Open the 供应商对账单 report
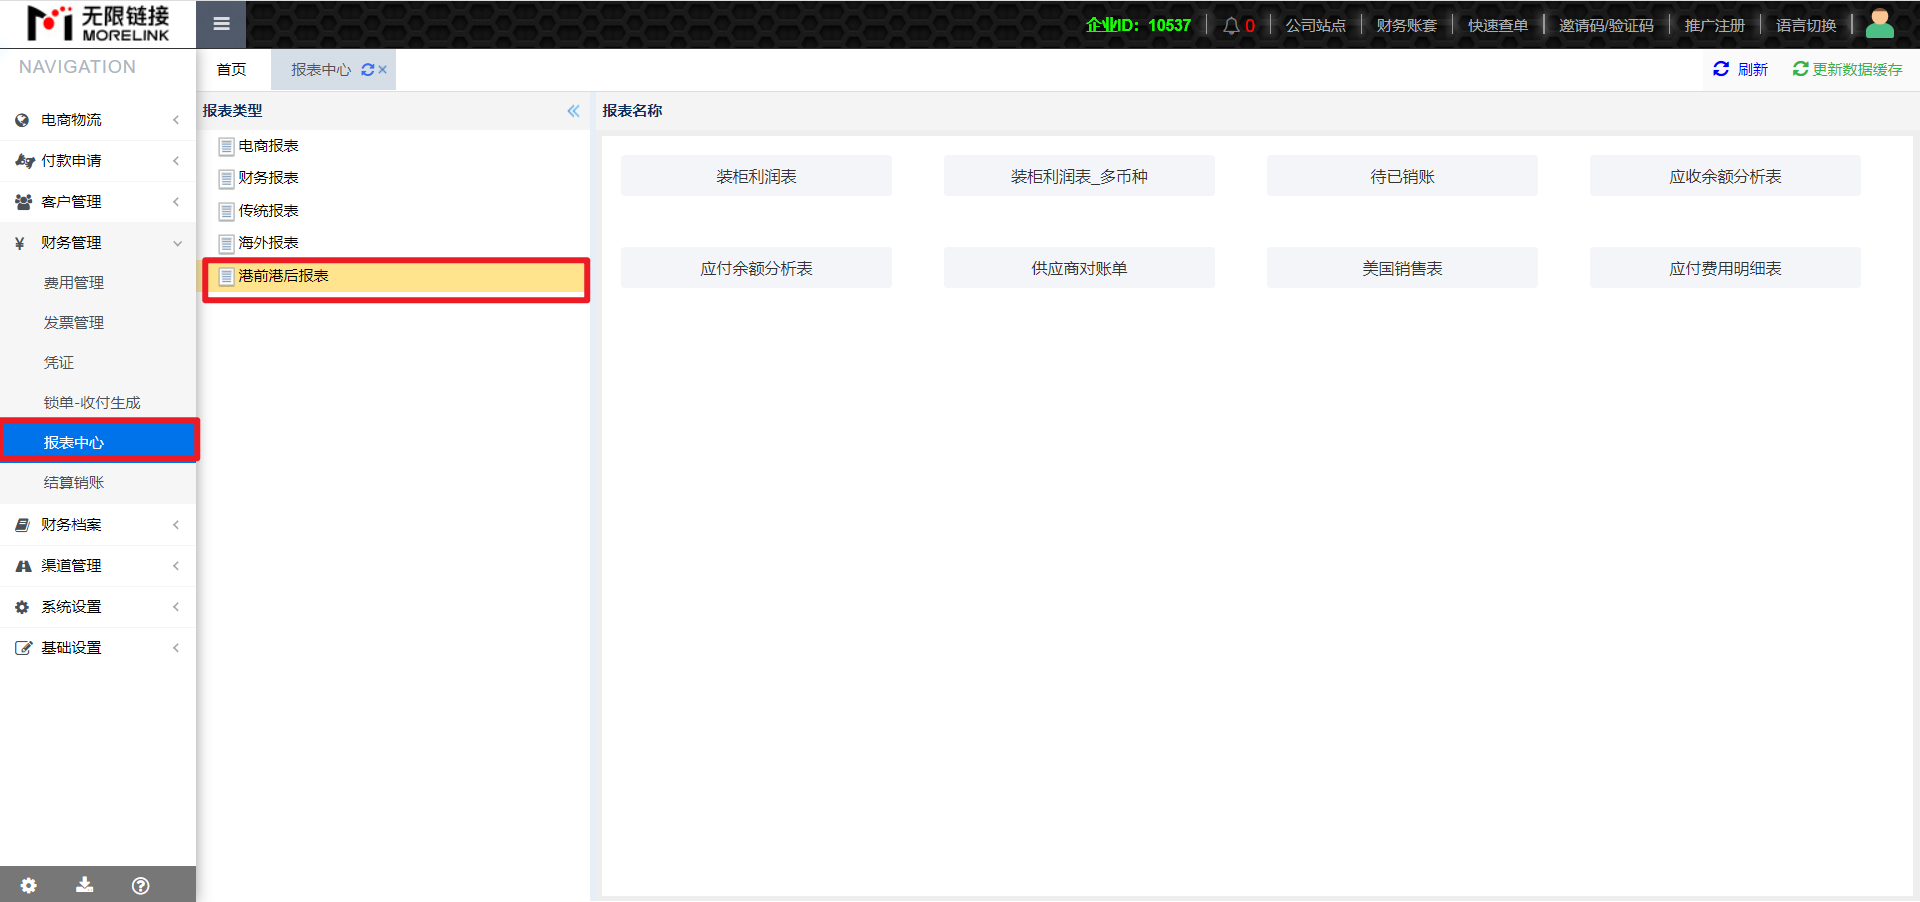 (x=1079, y=268)
